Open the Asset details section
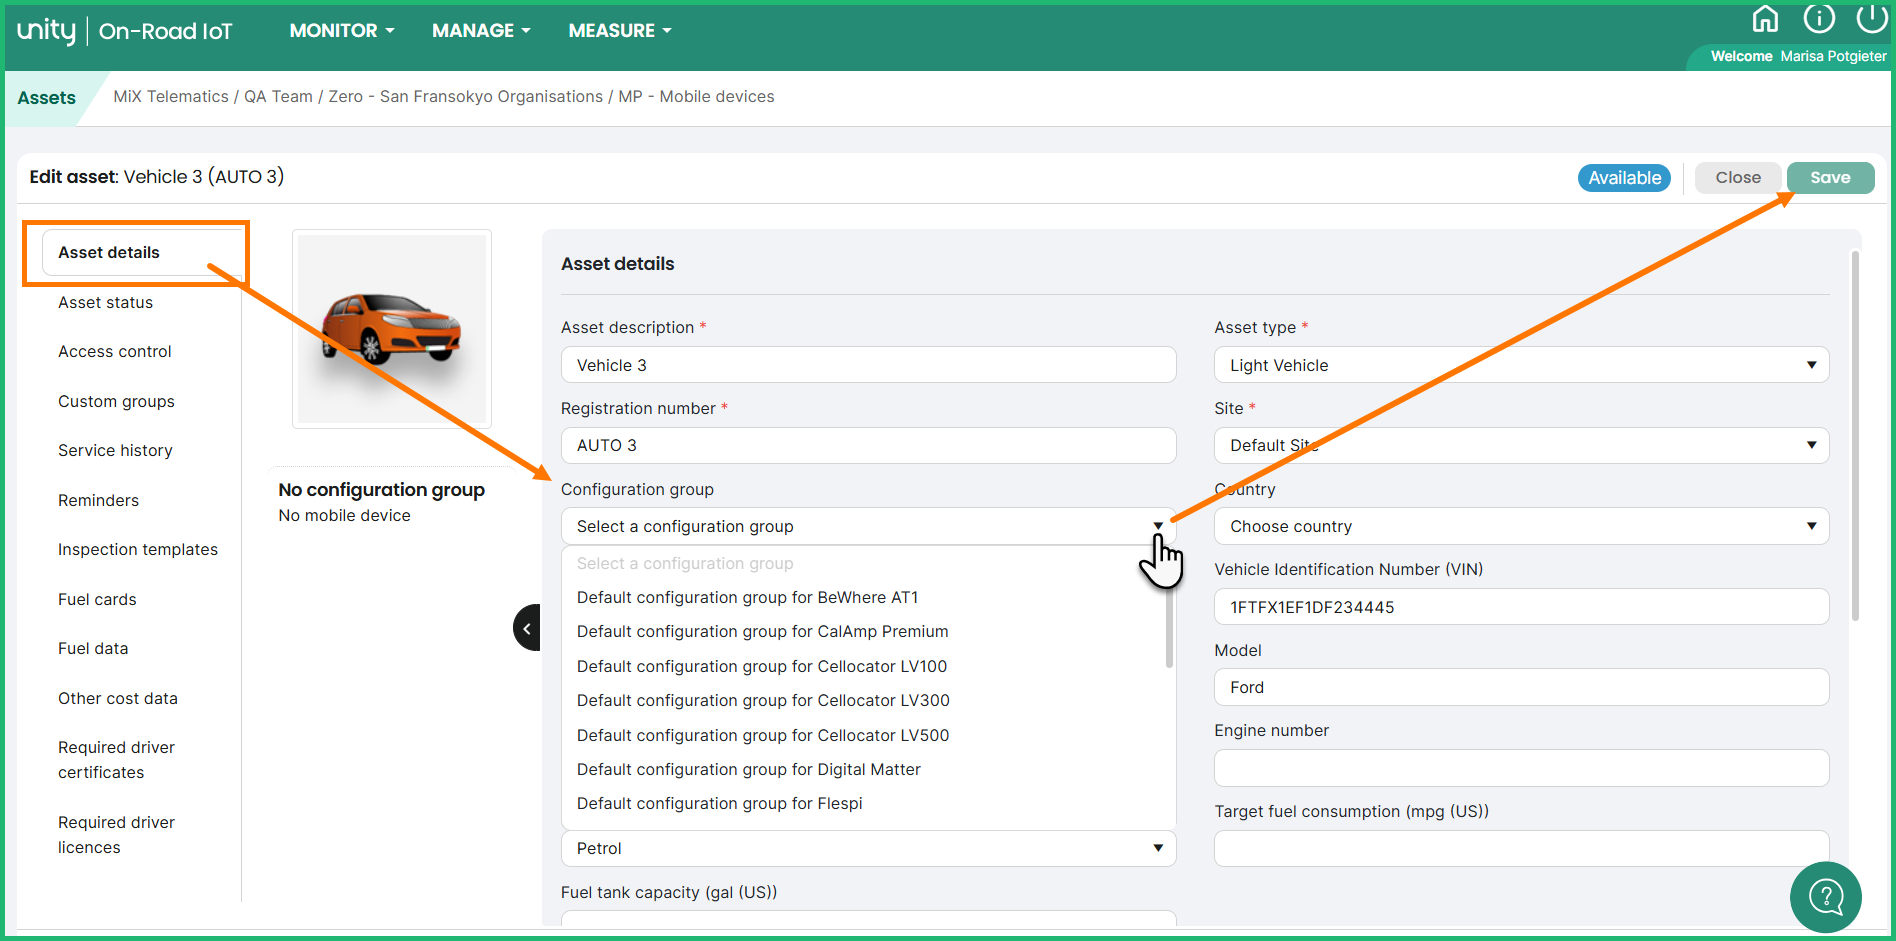 pyautogui.click(x=144, y=252)
